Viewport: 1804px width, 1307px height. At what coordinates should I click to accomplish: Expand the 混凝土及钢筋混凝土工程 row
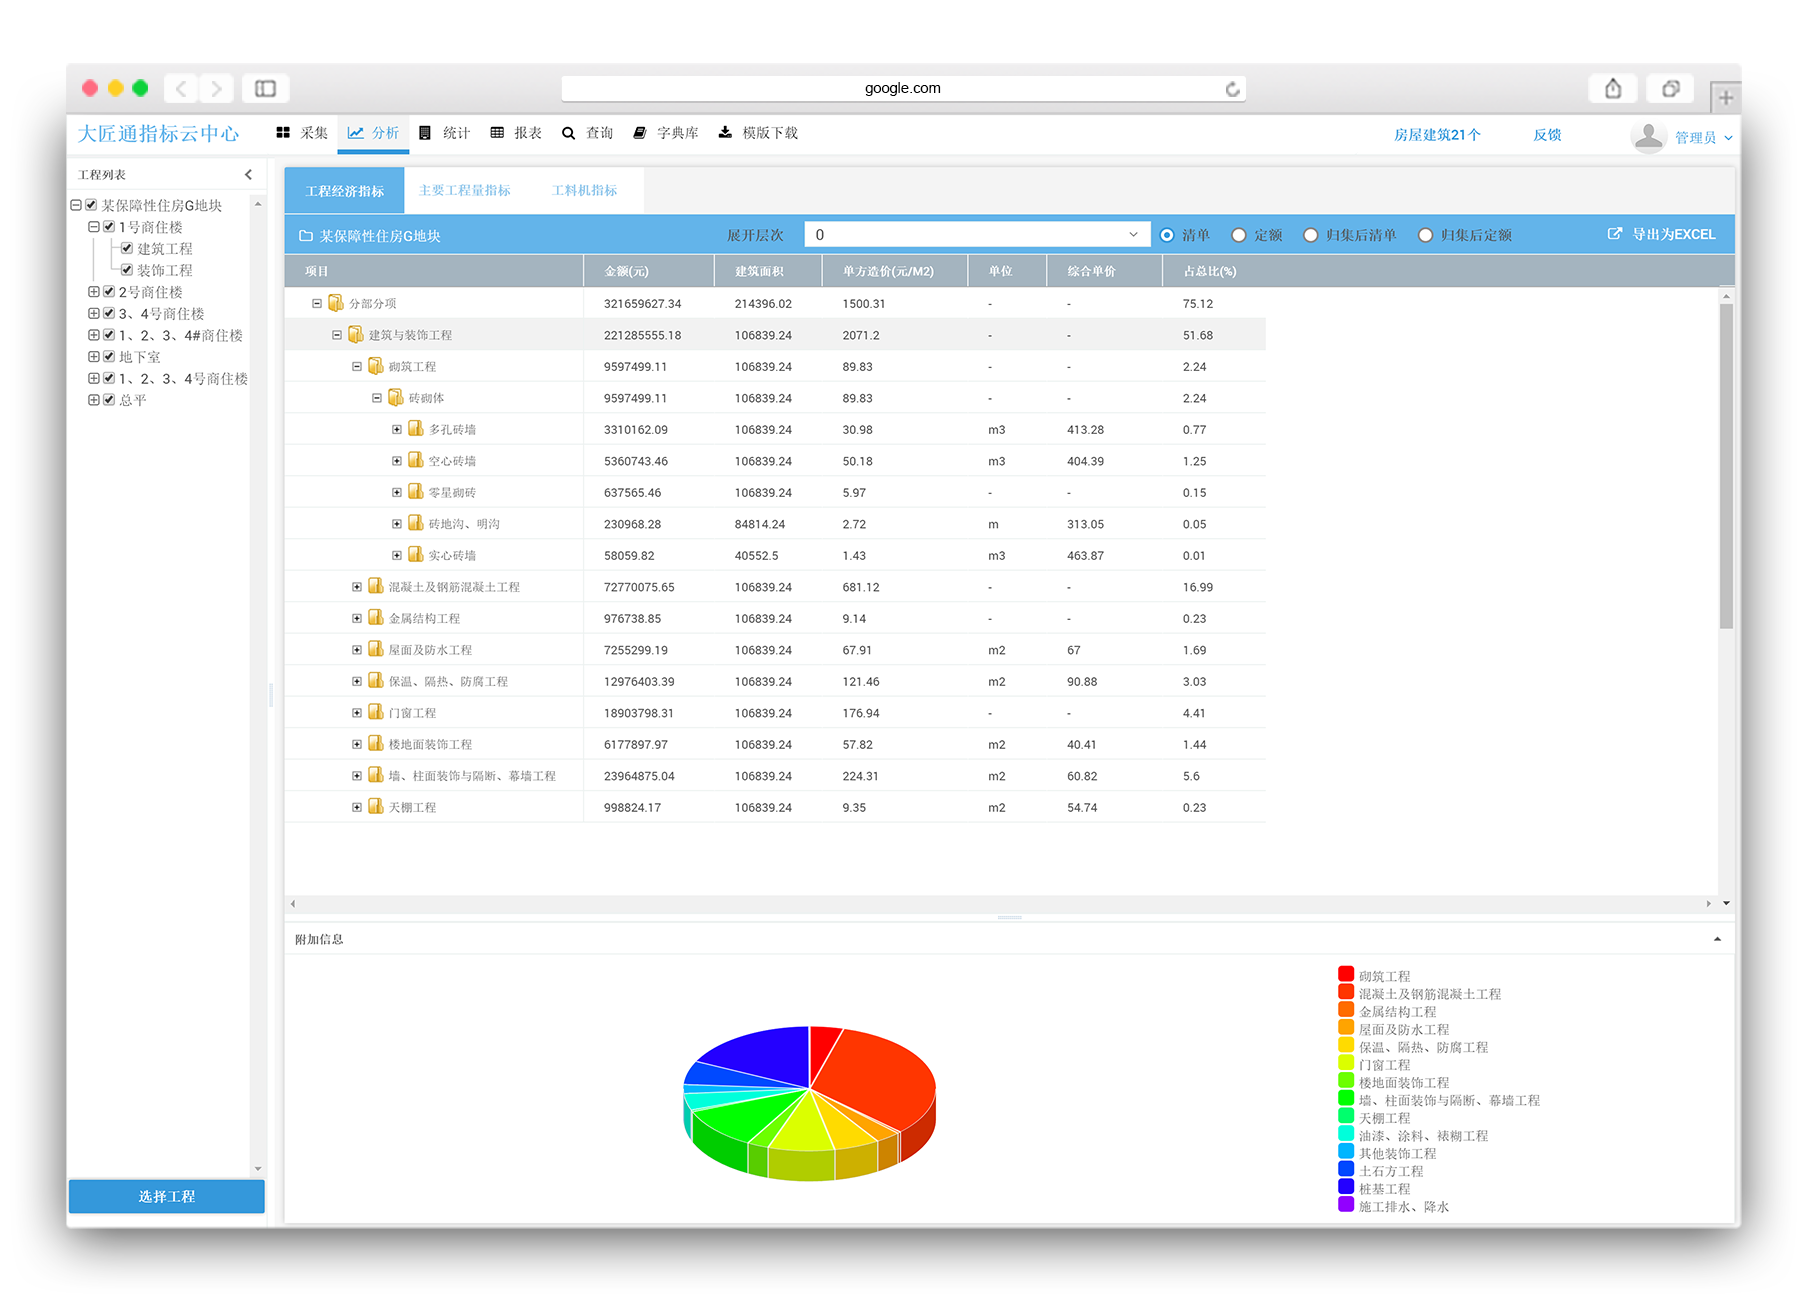(357, 587)
